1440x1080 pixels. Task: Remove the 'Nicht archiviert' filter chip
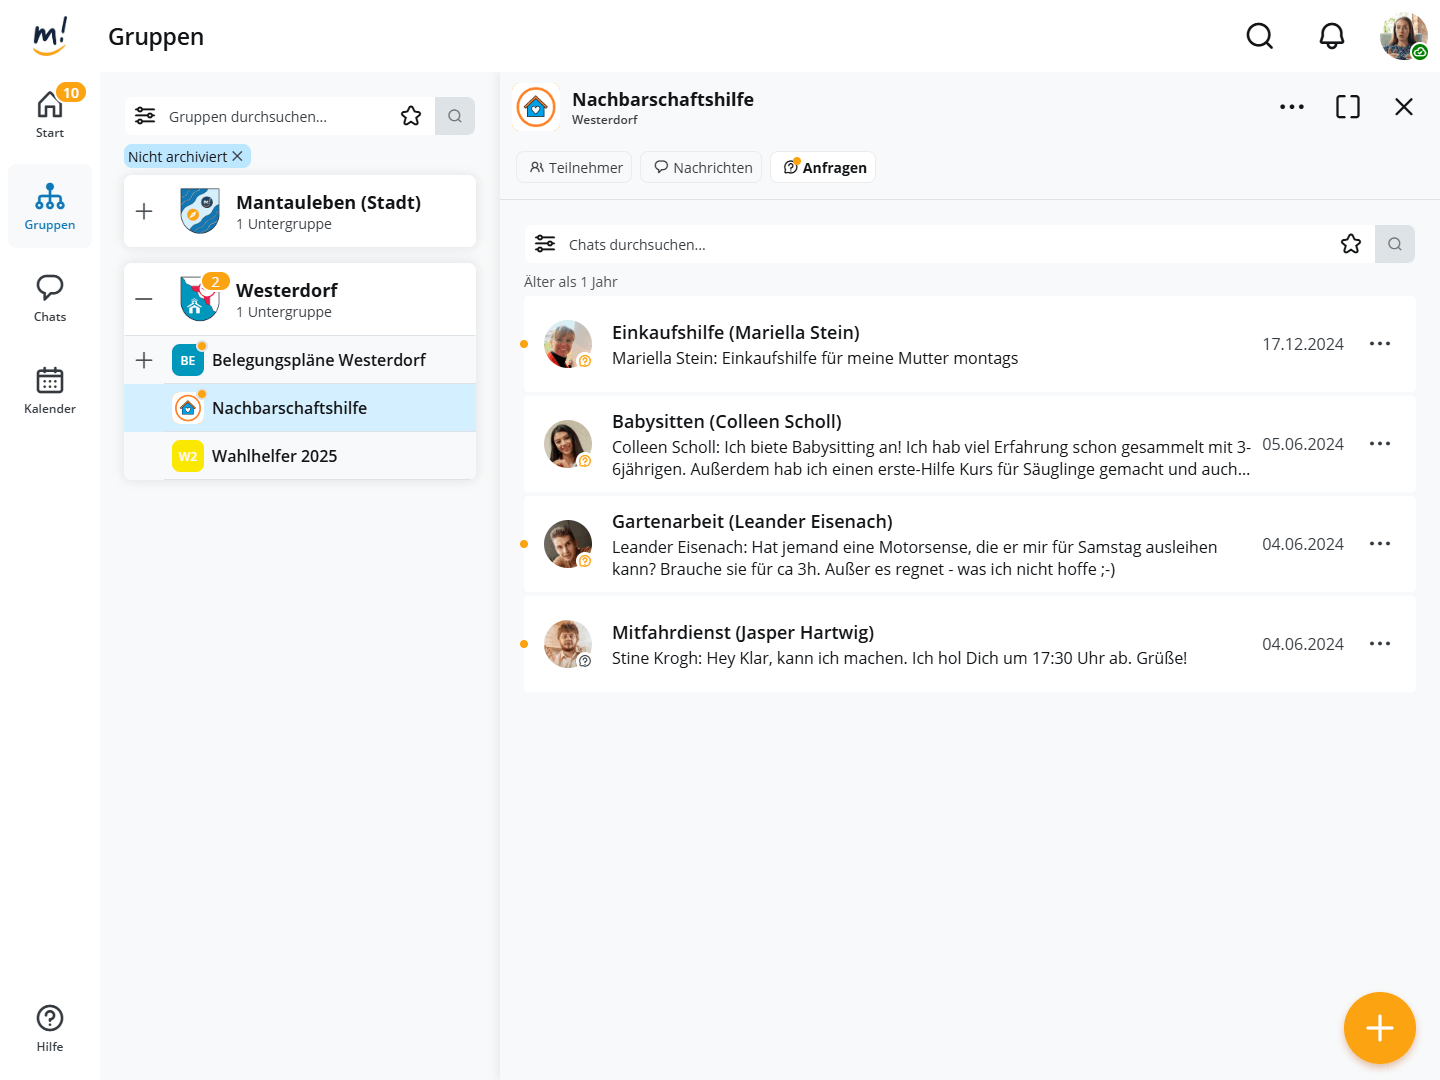click(x=237, y=157)
